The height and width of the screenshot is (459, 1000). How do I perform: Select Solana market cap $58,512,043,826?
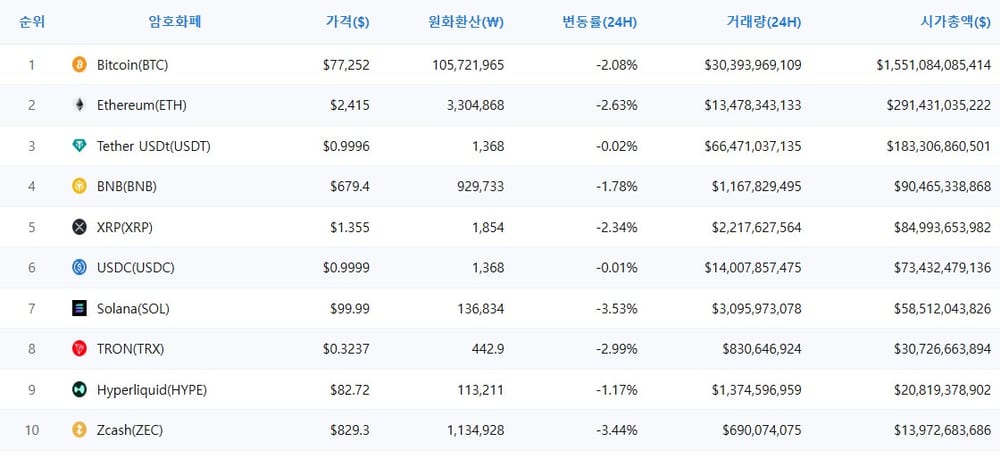(943, 309)
